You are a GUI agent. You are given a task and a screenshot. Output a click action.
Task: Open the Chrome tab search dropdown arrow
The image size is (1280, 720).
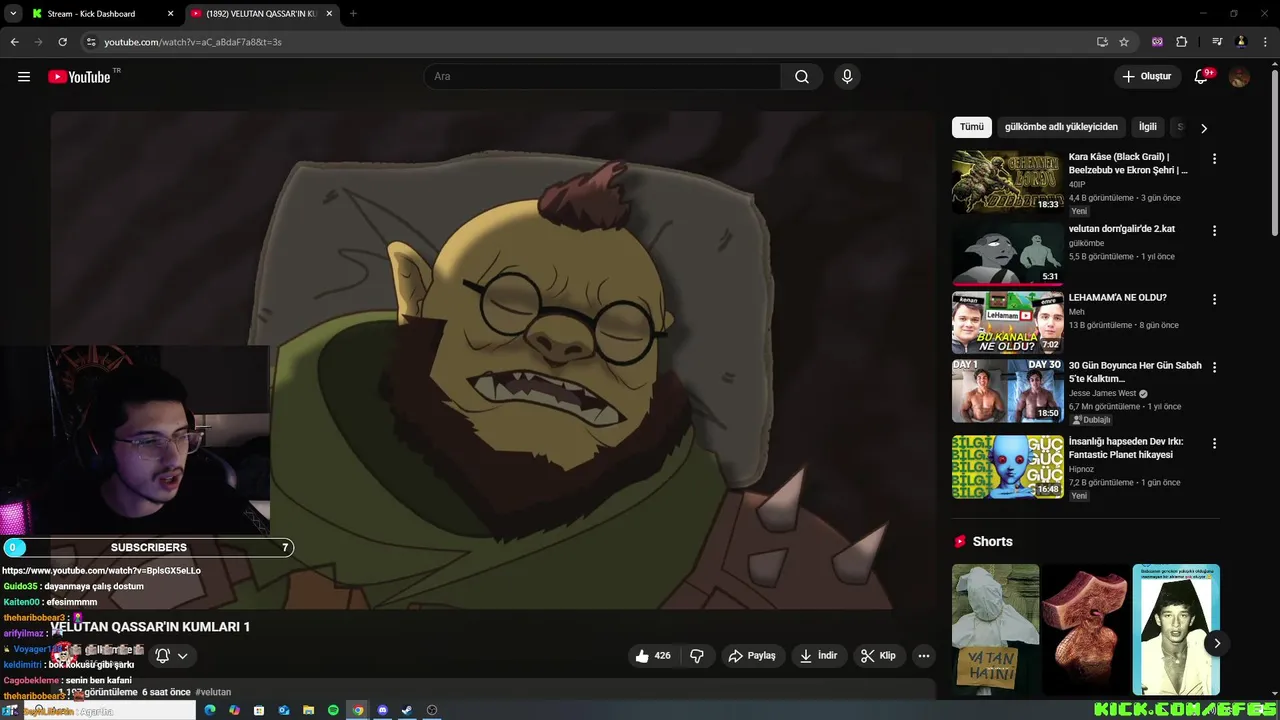pos(13,14)
